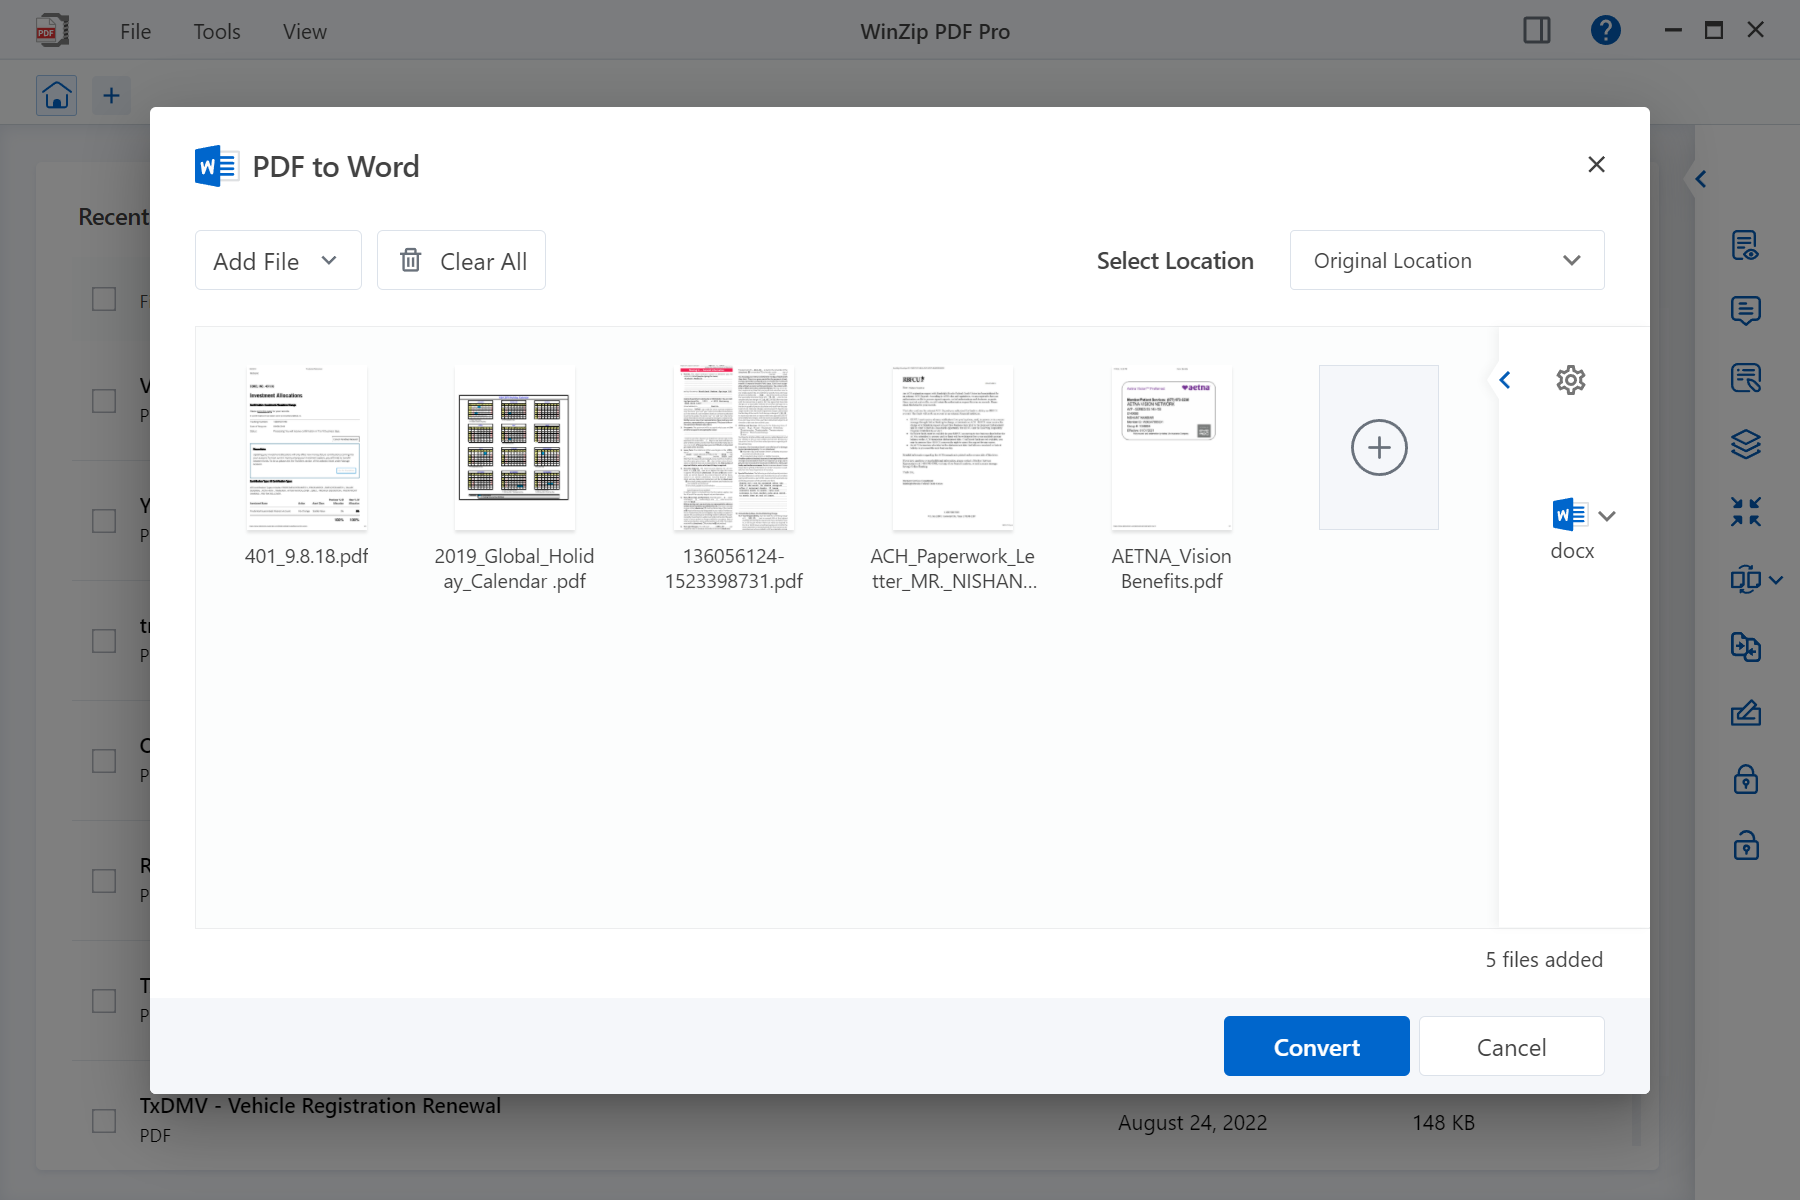The width and height of the screenshot is (1800, 1200).
Task: Minimize the WinZip PDF Pro window
Action: tap(1673, 30)
